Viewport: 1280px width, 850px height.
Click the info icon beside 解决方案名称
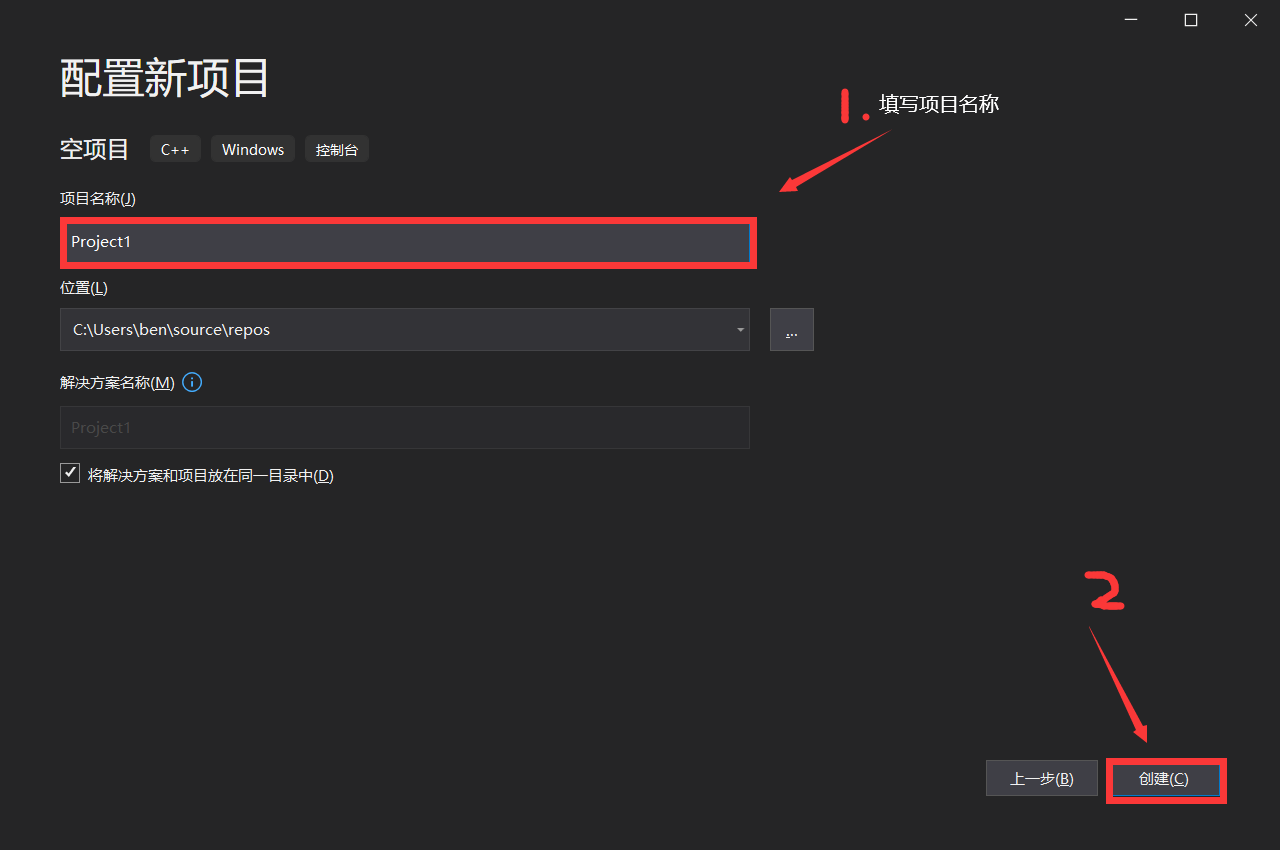click(x=191, y=381)
